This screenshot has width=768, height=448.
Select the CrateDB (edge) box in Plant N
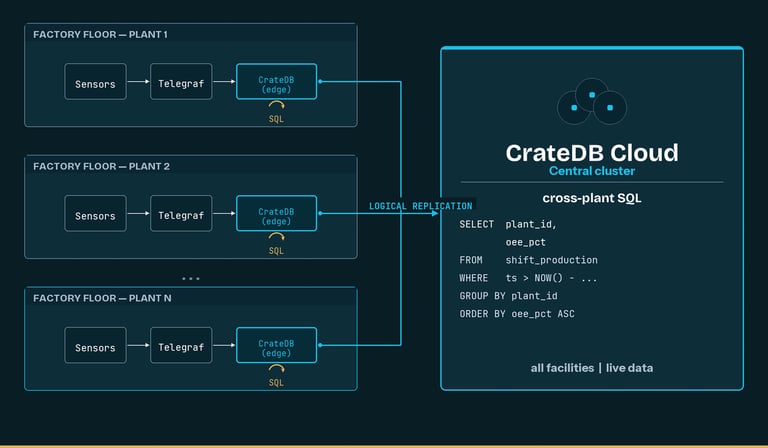coord(276,345)
